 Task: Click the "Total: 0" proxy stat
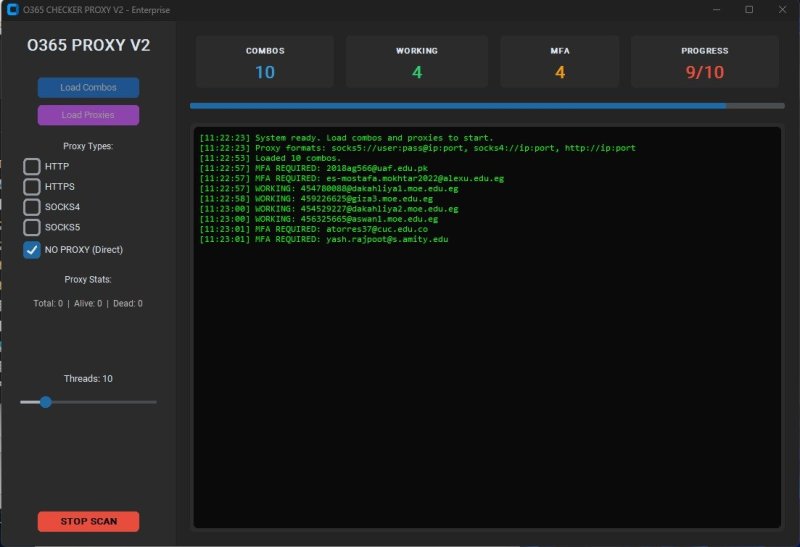48,304
